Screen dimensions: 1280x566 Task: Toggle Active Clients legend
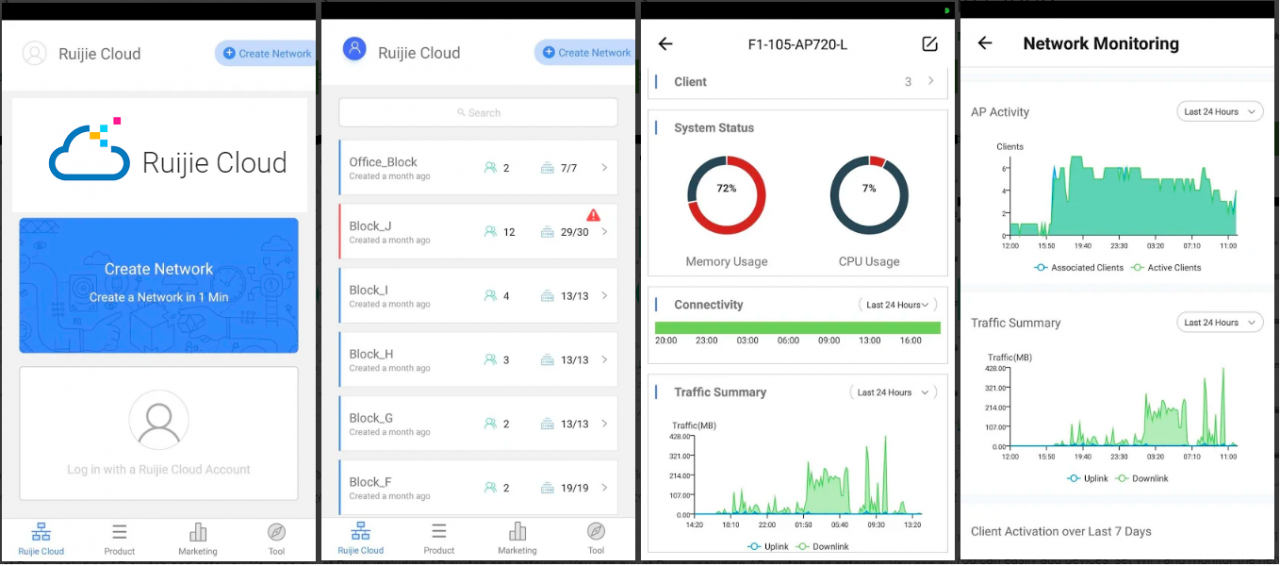(x=1166, y=268)
